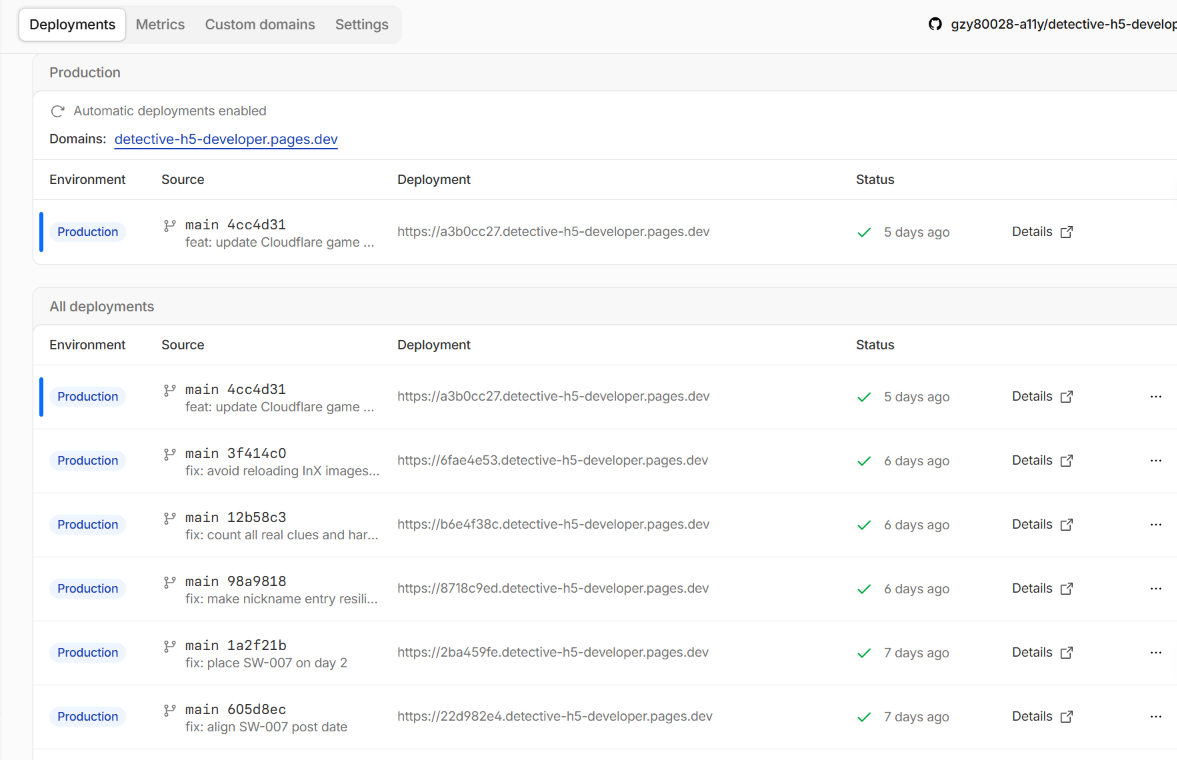Image resolution: width=1177 pixels, height=760 pixels.
Task: Open the Custom domains tab
Action: pyautogui.click(x=260, y=25)
